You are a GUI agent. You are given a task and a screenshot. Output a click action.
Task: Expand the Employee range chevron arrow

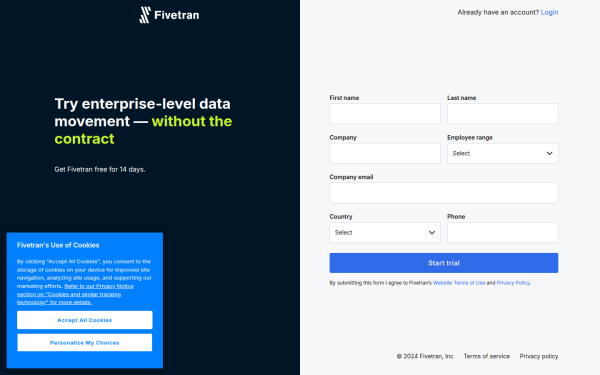tap(549, 153)
